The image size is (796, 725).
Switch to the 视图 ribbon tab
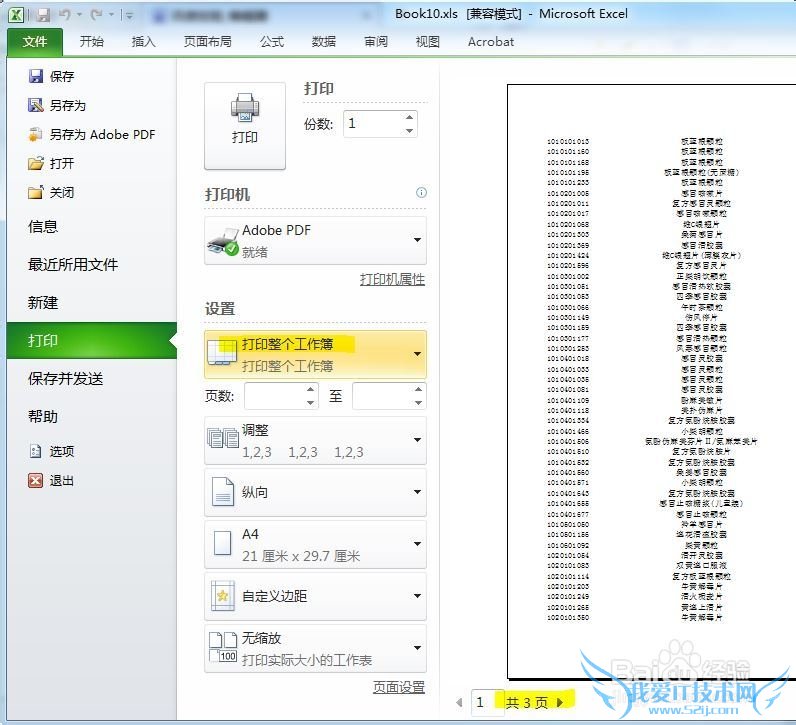pyautogui.click(x=428, y=42)
